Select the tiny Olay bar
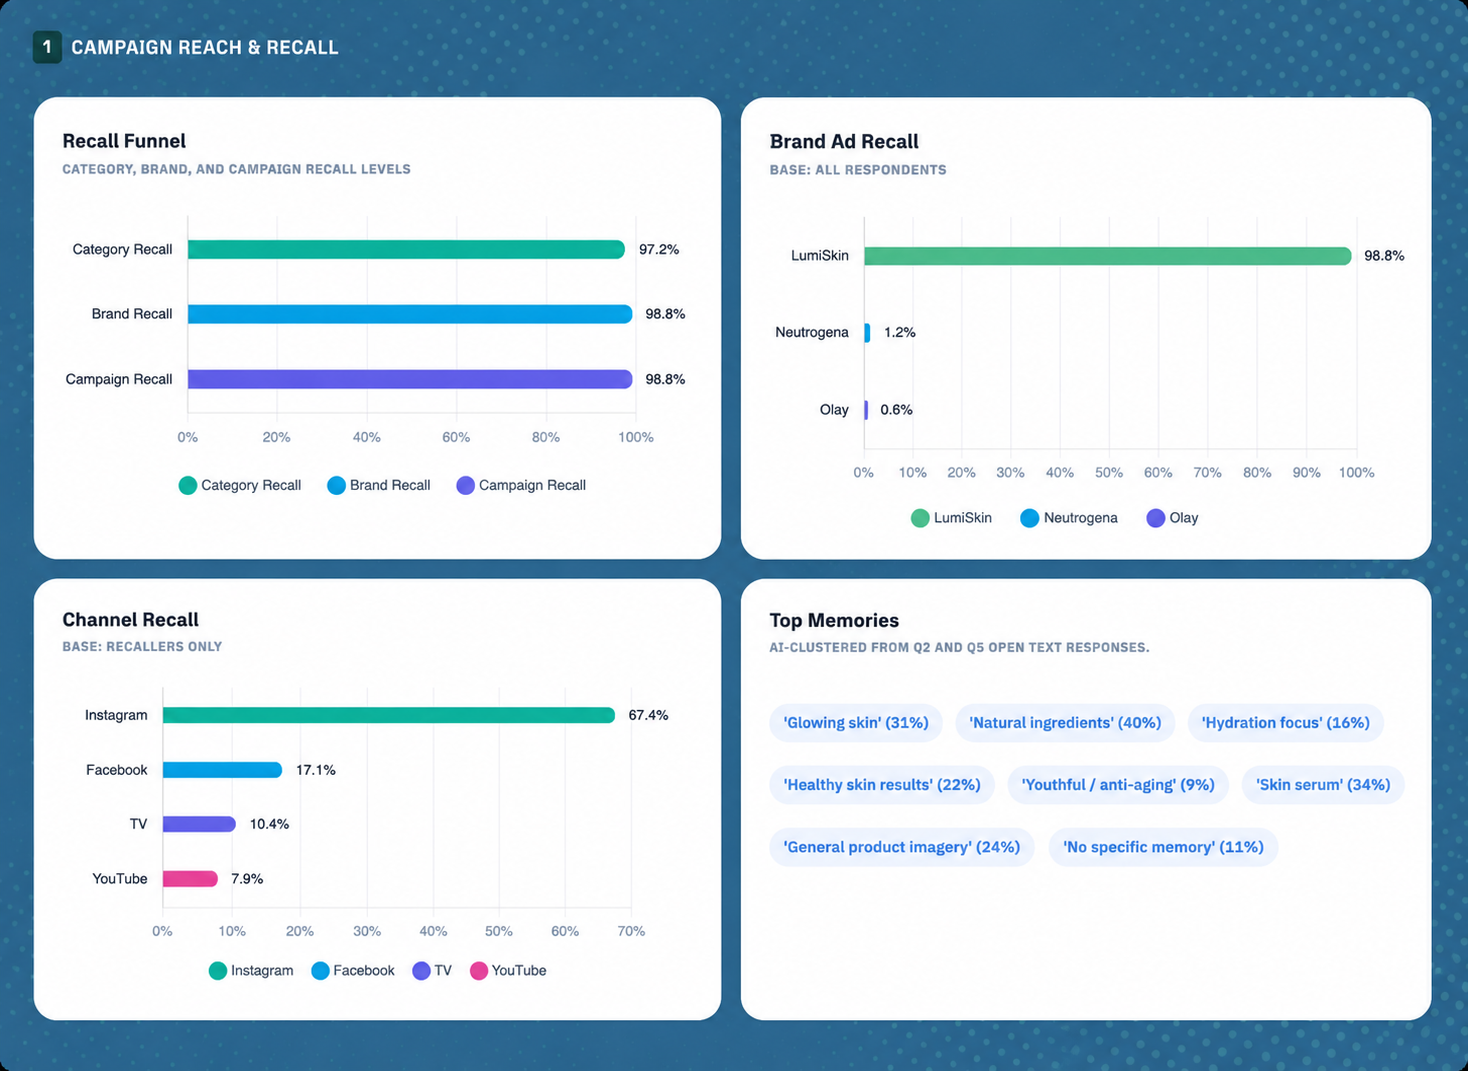Image resolution: width=1468 pixels, height=1071 pixels. 866,410
